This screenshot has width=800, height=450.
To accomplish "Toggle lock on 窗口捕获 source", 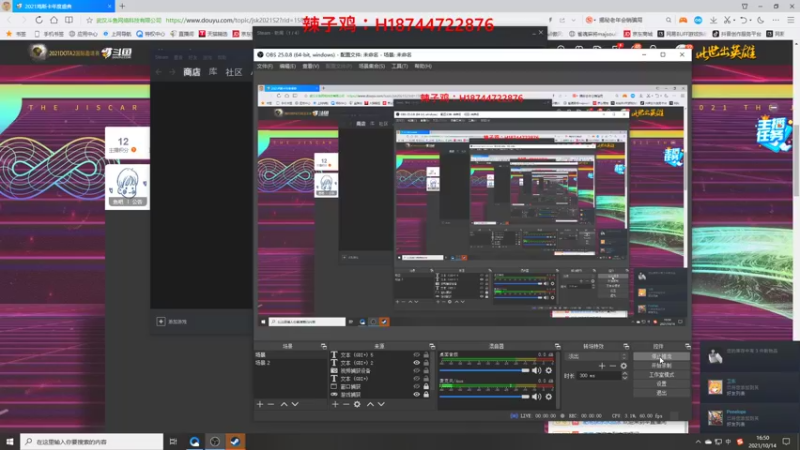I will pos(426,387).
